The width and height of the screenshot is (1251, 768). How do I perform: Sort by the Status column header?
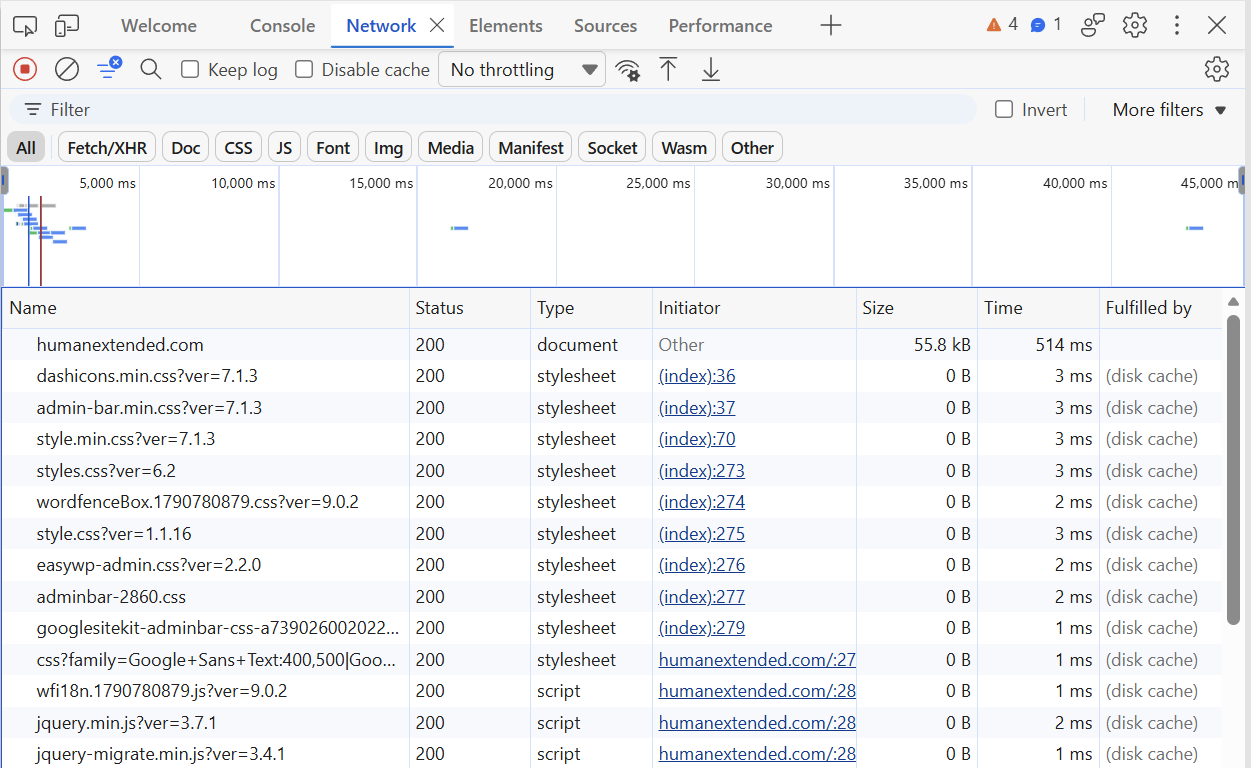470,308
